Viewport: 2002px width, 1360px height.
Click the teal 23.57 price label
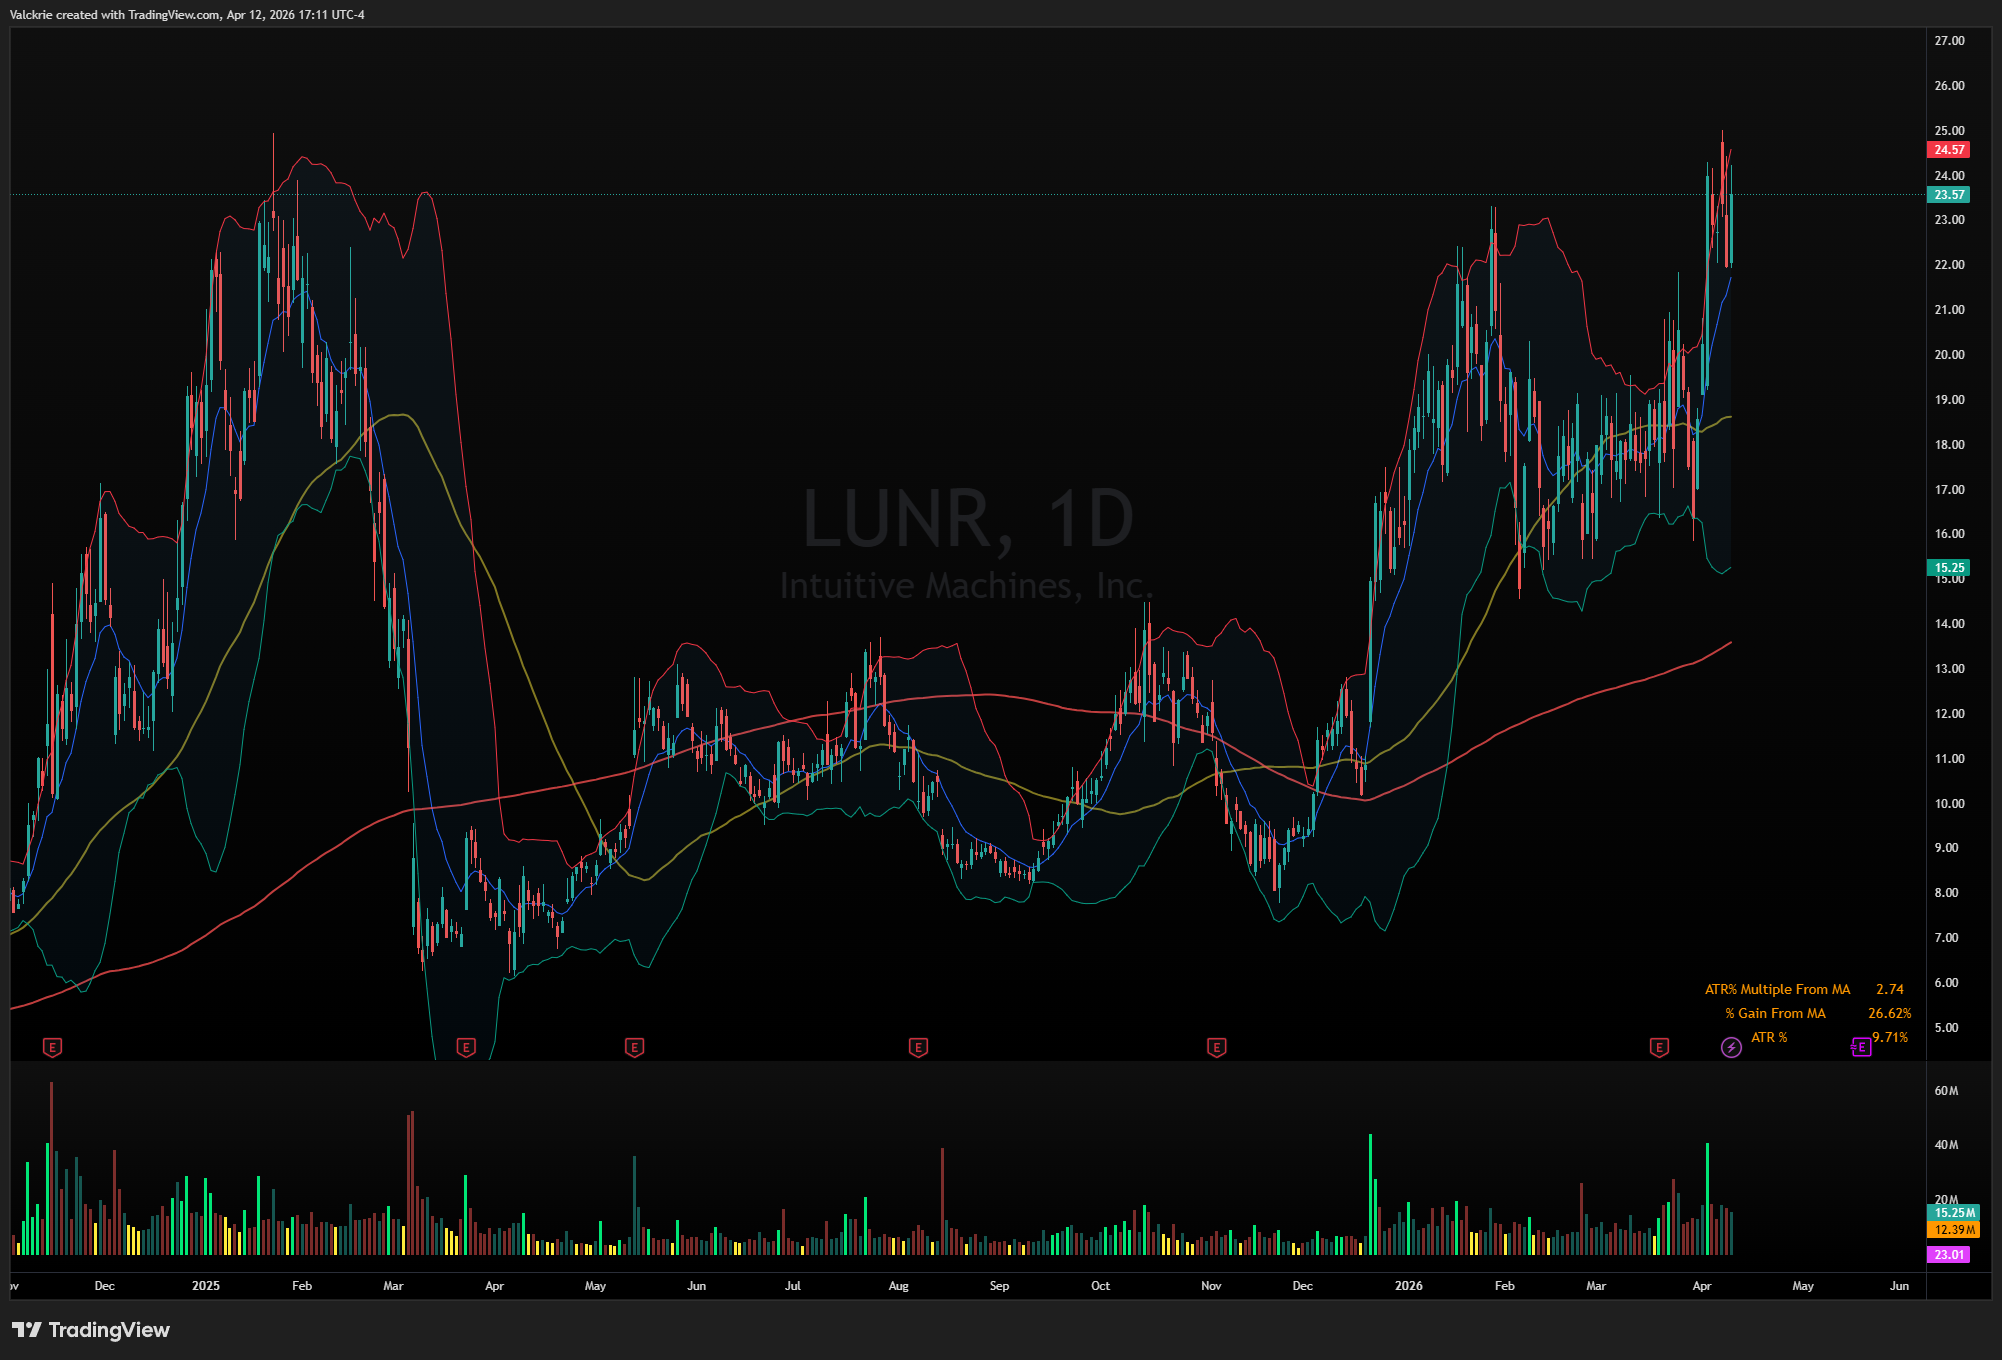click(x=1948, y=195)
